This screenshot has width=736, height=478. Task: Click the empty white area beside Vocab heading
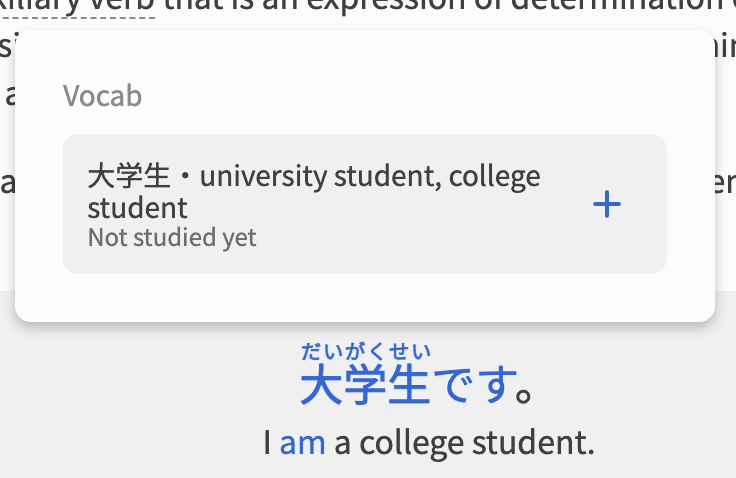coord(399,96)
